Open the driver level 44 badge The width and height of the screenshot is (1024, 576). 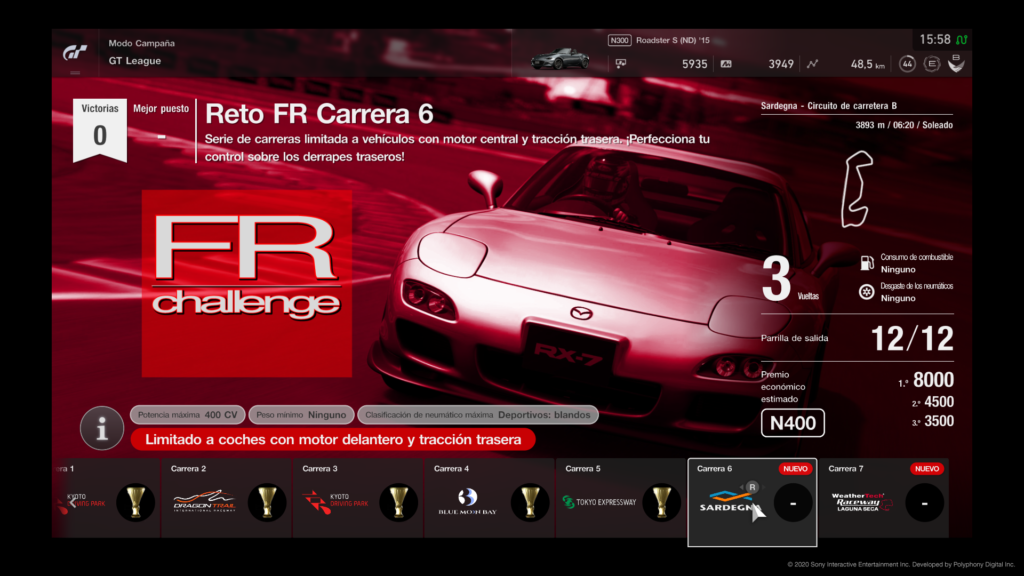coord(907,64)
